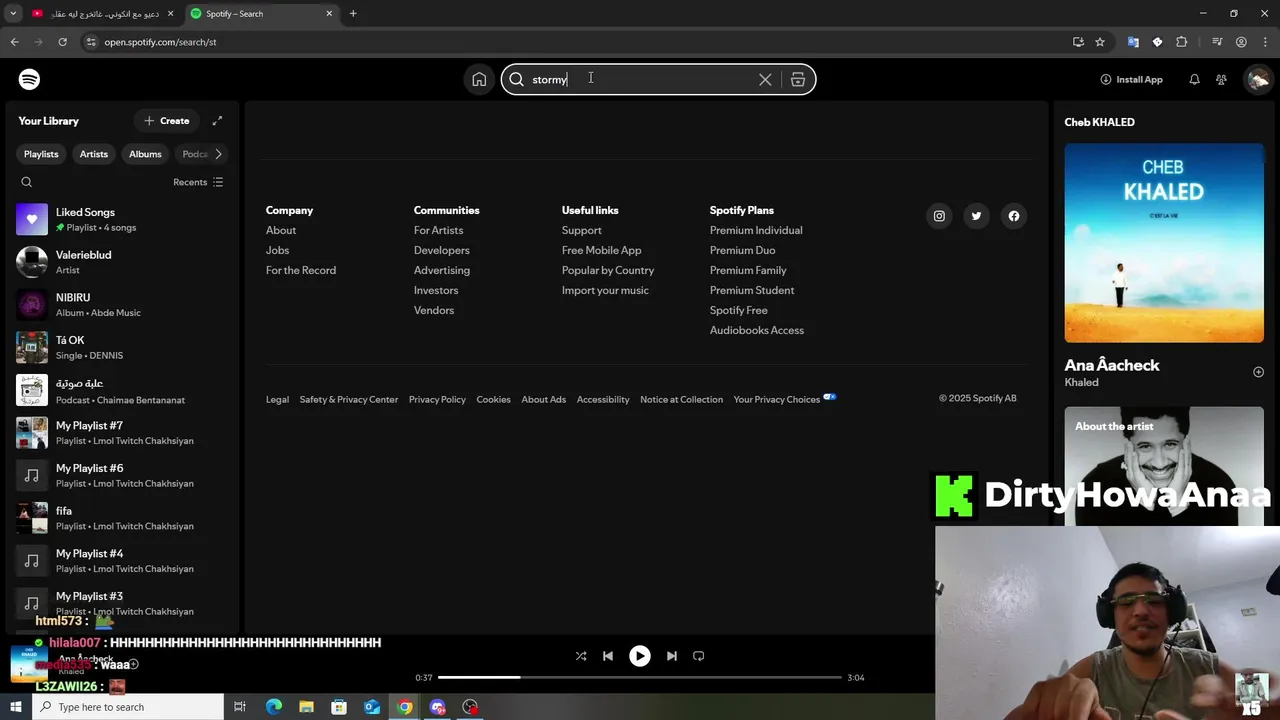Open Spotify's Twitter page

coord(976,216)
